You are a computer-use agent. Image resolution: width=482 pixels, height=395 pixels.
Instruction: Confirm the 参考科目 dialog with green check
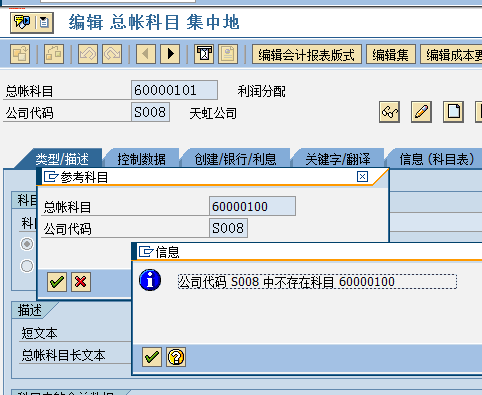(57, 282)
